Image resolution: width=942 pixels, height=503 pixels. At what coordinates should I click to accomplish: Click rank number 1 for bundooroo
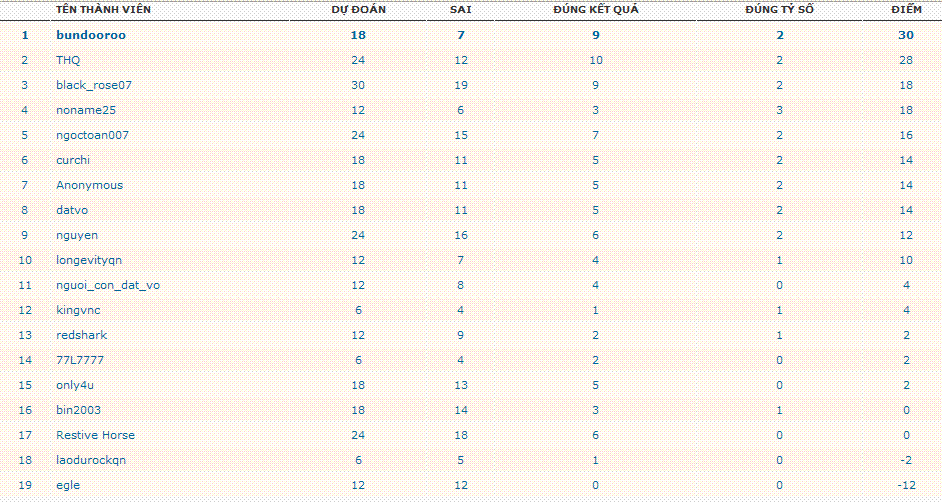25,35
